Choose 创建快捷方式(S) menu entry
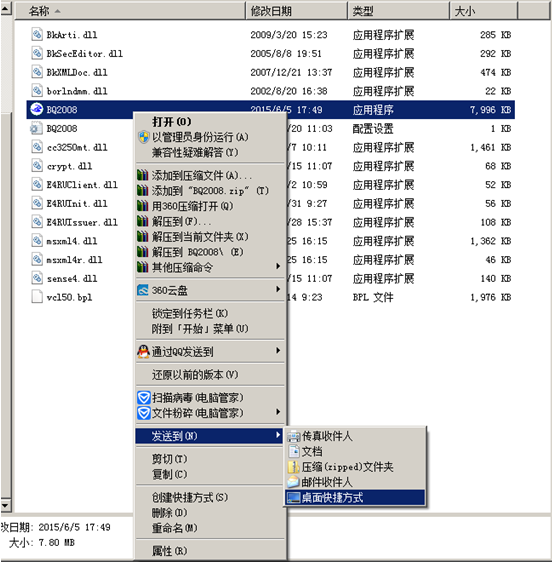552x563 pixels. click(x=210, y=497)
